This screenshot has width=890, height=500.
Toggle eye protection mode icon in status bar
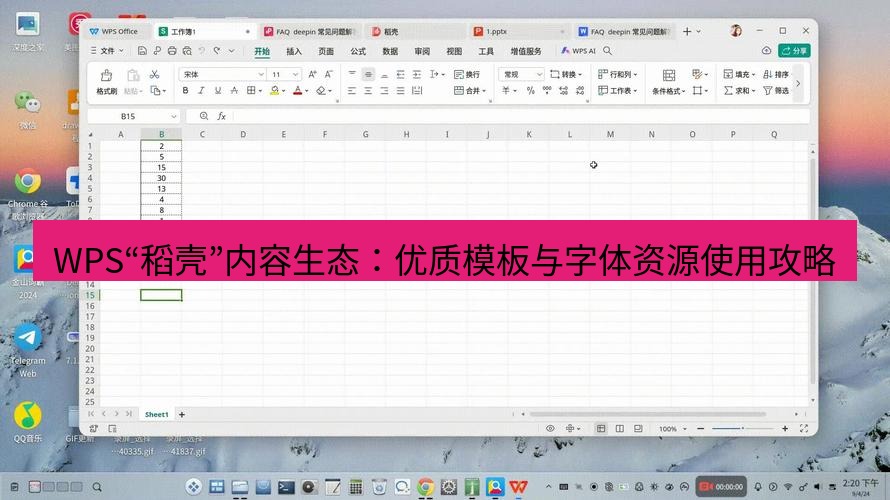click(x=550, y=428)
